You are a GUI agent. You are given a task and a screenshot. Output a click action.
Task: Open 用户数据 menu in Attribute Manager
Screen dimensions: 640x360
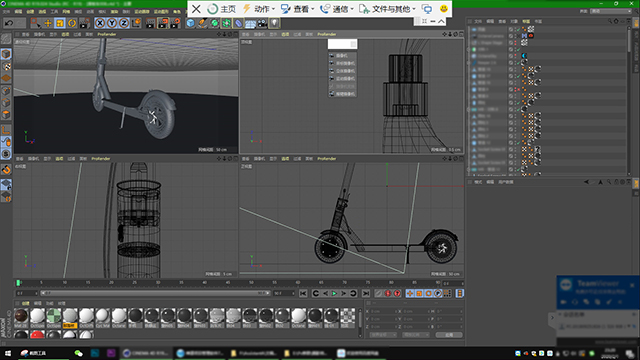point(506,182)
